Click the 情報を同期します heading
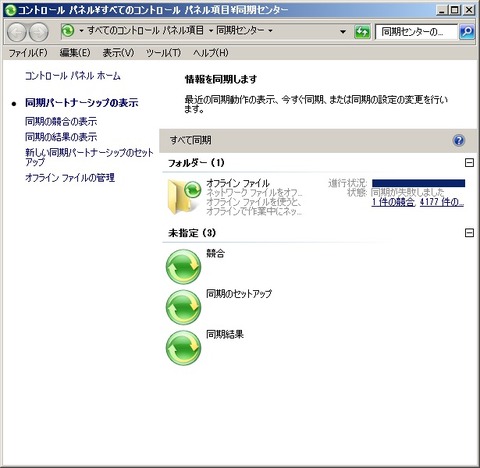Image resolution: width=480 pixels, height=468 pixels. 221,79
